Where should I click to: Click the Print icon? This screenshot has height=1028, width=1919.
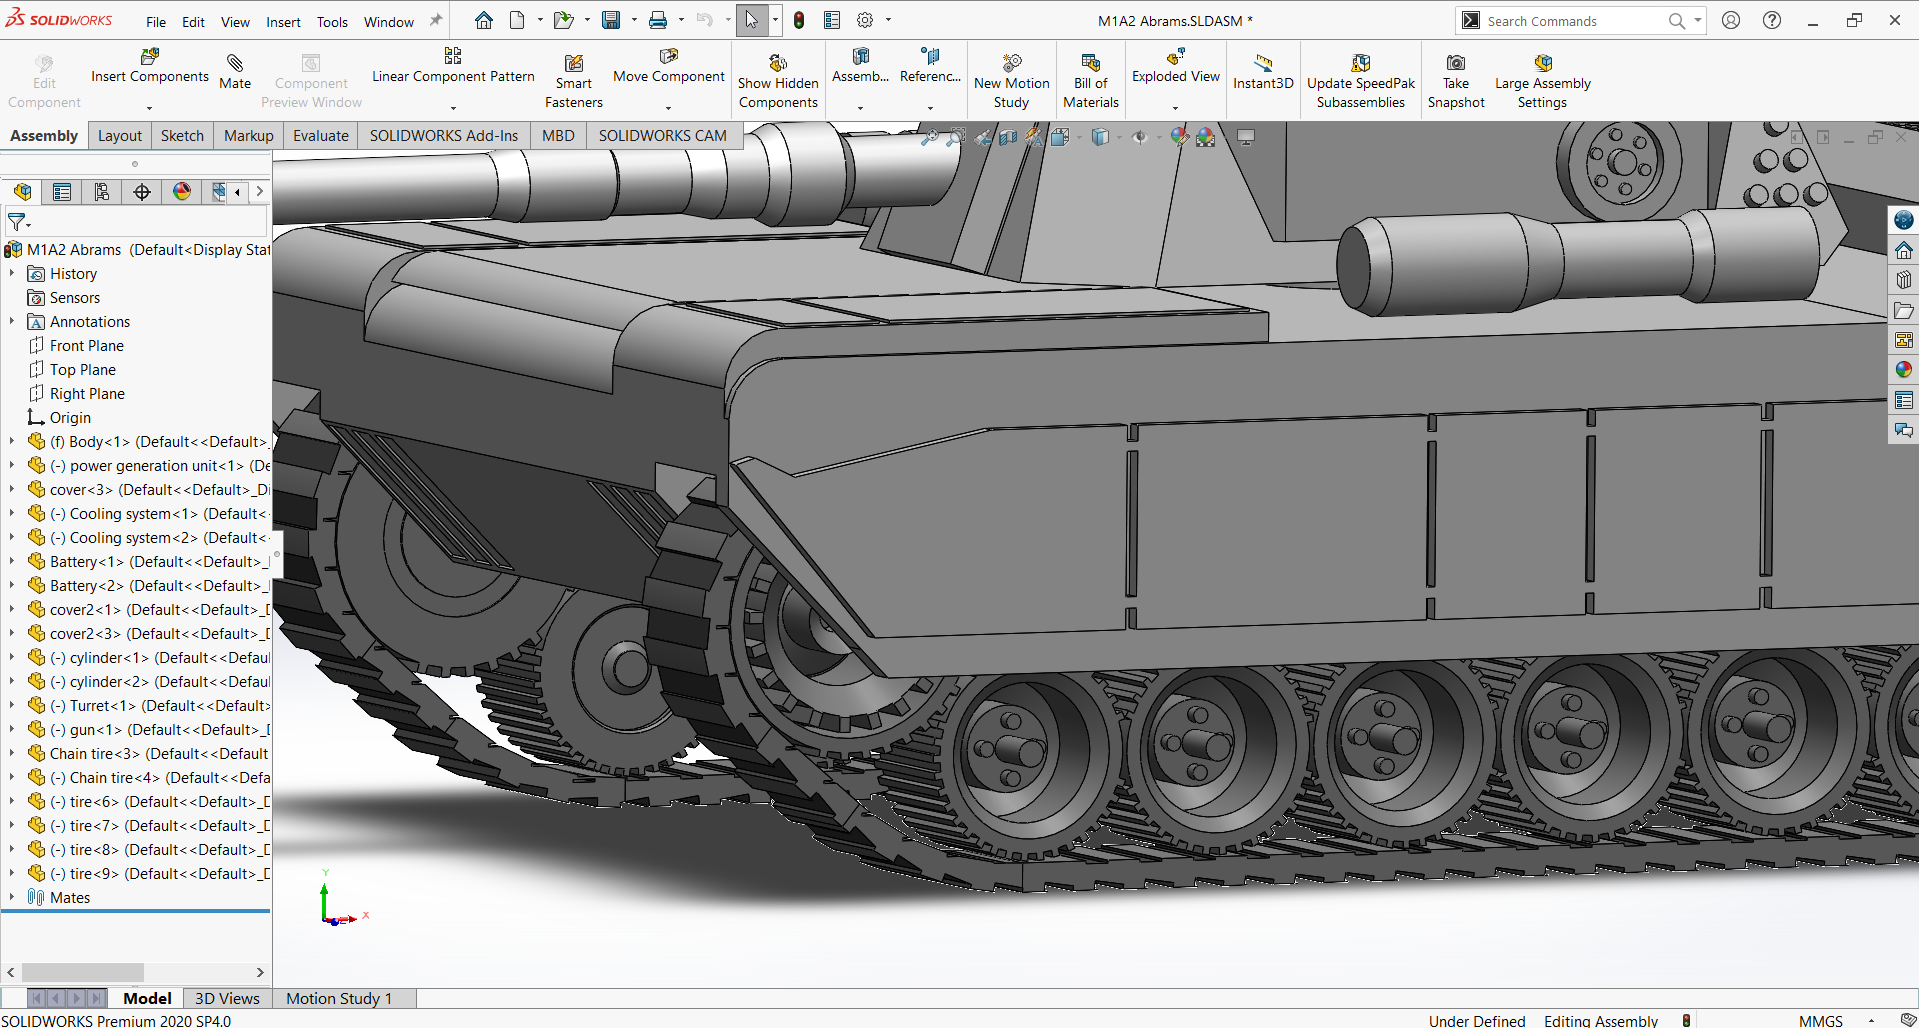click(x=658, y=20)
